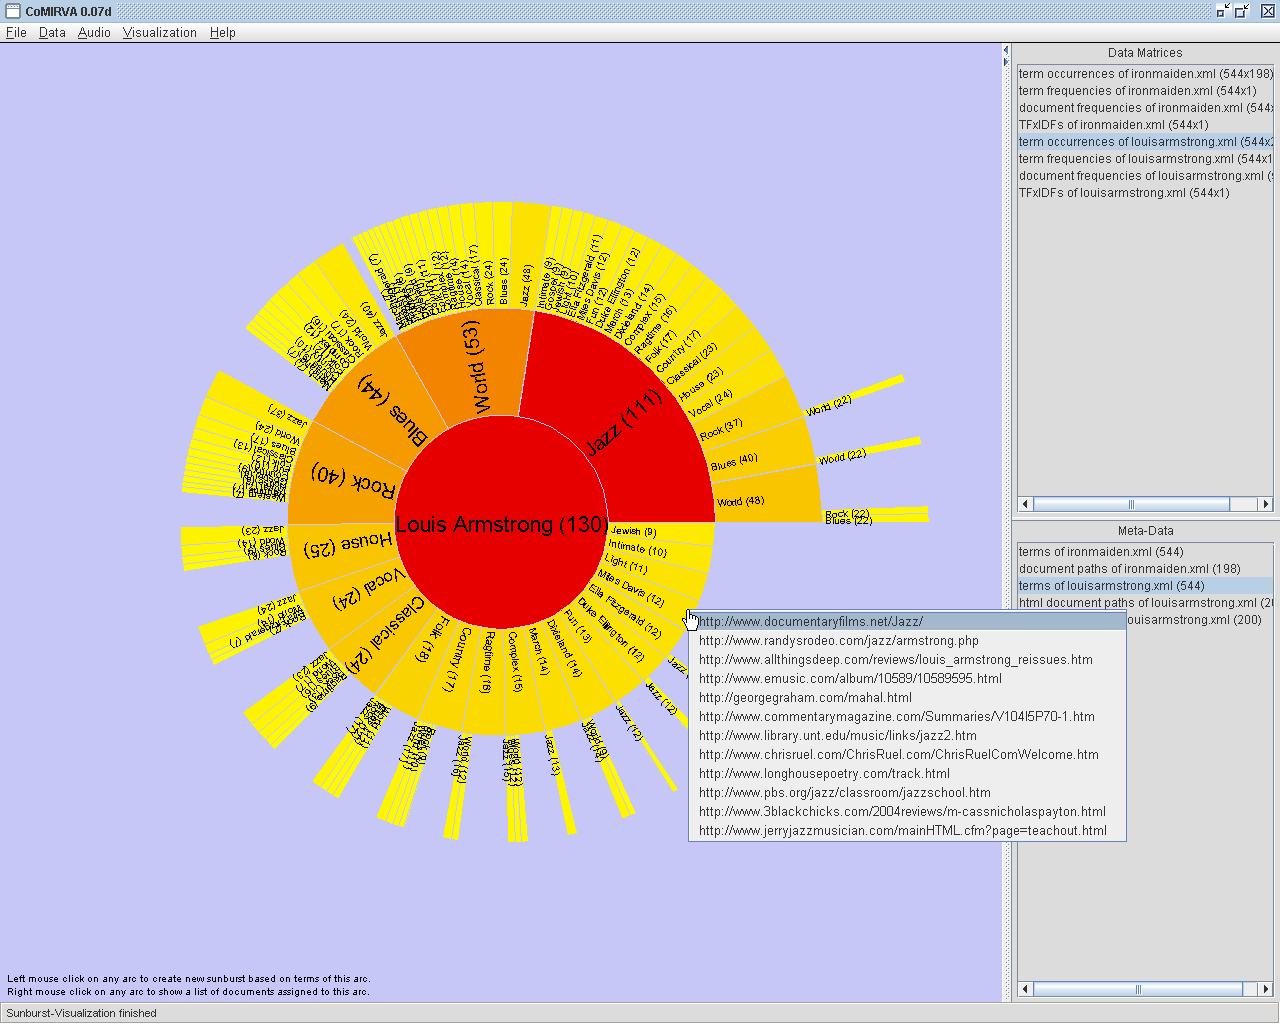Select 'document frequencies of louisarmstrong.xml' matrix
The image size is (1280, 1024).
[x=1145, y=175]
